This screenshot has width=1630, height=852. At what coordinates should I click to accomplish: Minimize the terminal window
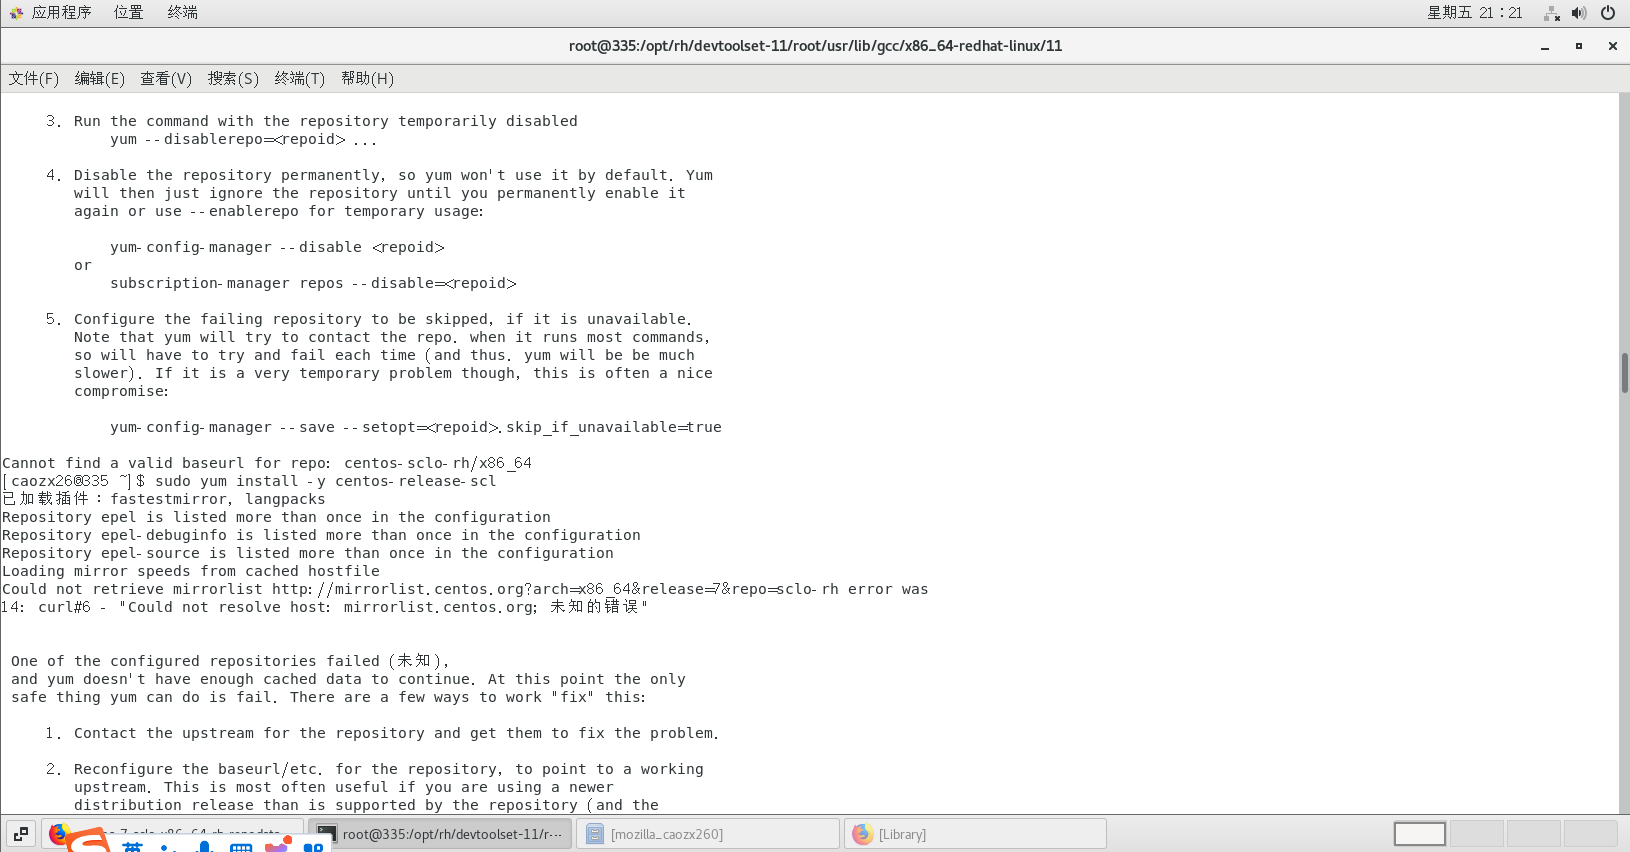1545,46
